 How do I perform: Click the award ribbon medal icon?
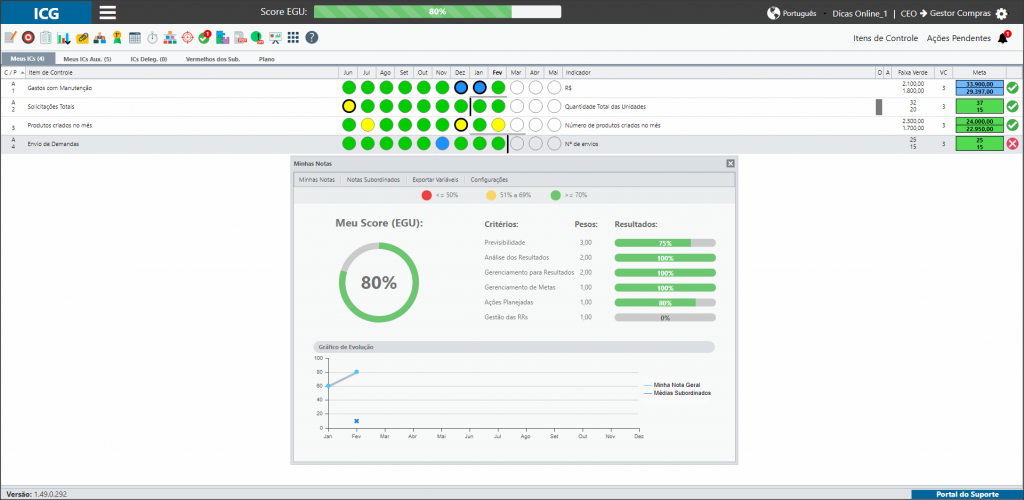(118, 37)
